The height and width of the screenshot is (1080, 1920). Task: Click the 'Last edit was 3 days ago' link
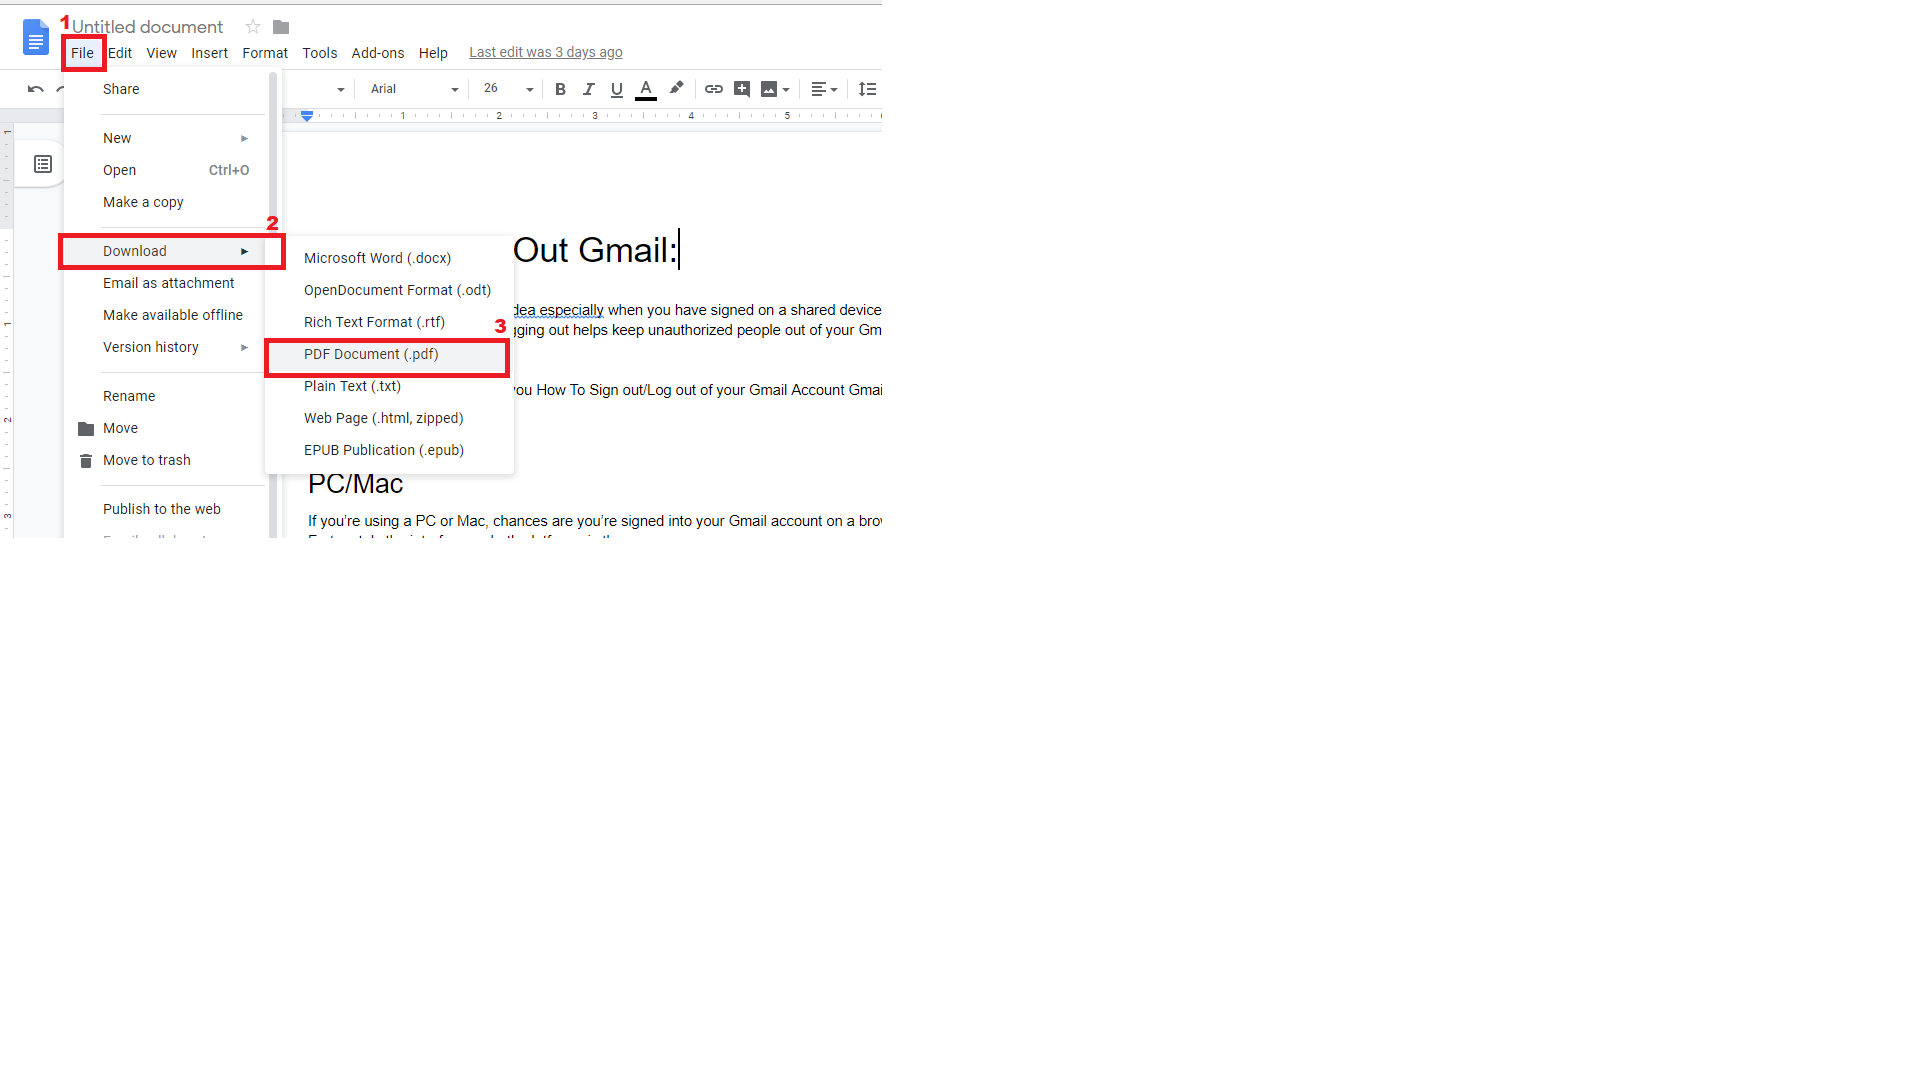[x=546, y=53]
